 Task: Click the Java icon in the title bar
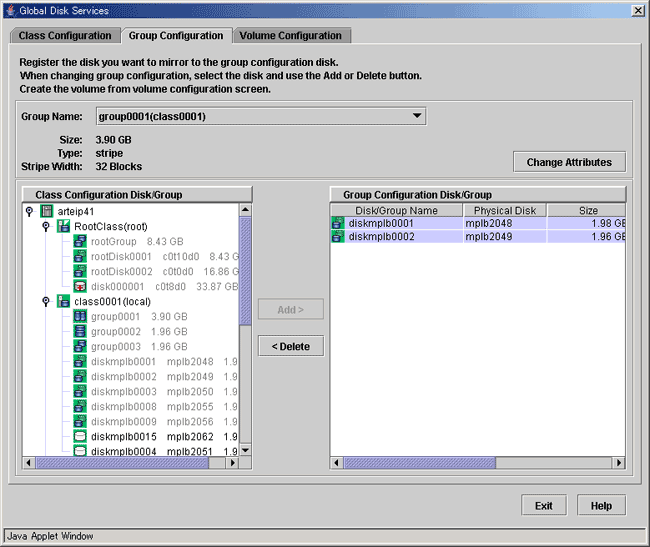[x=11, y=10]
